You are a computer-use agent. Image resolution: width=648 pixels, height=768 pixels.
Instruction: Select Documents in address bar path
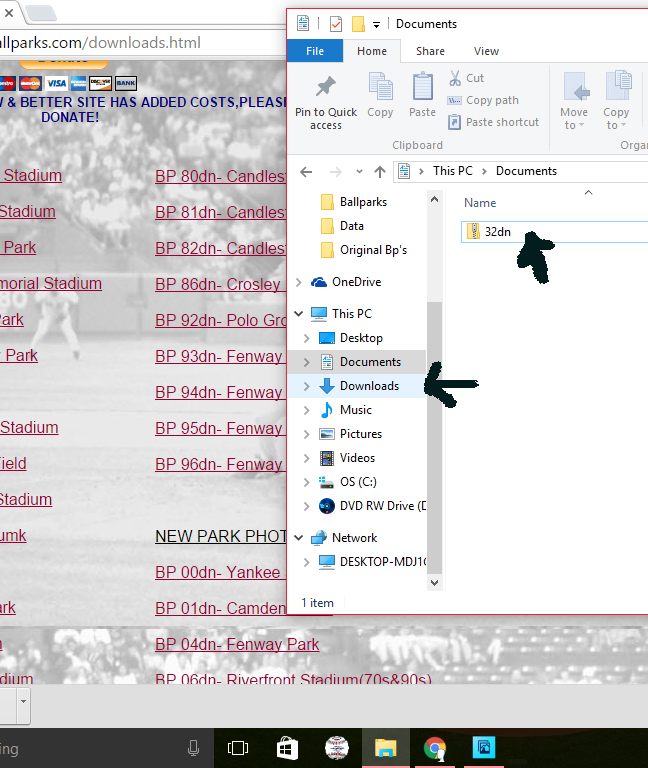(526, 171)
